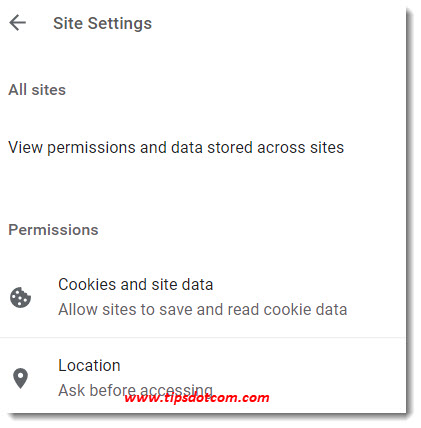Go back using the left arrow icon

(17, 23)
